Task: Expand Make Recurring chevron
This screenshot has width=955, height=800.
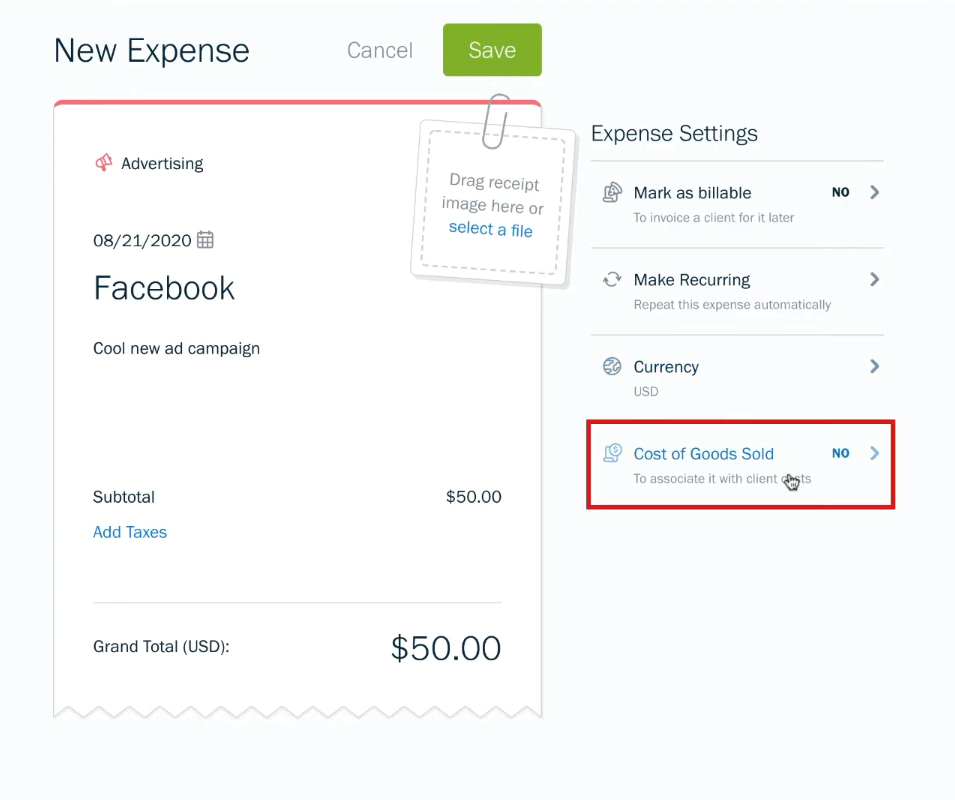Action: pyautogui.click(x=875, y=279)
